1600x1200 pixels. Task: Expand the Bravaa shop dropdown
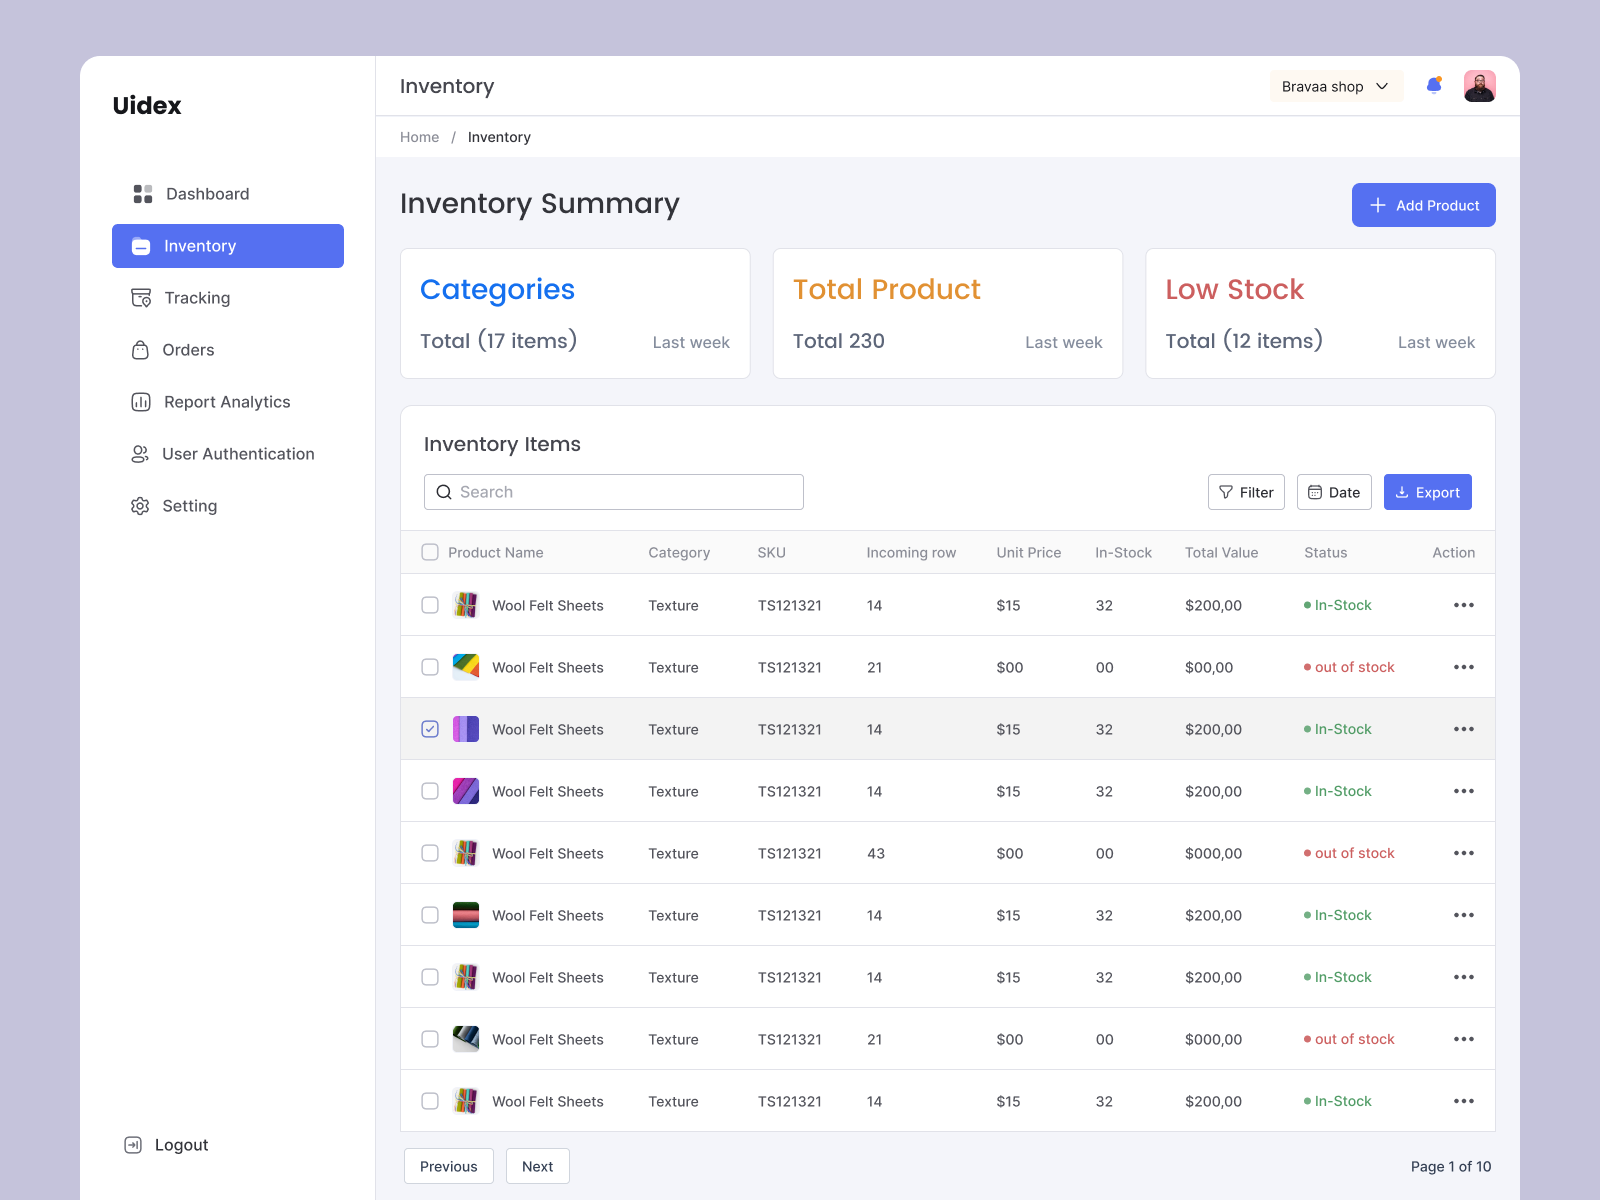click(1336, 86)
